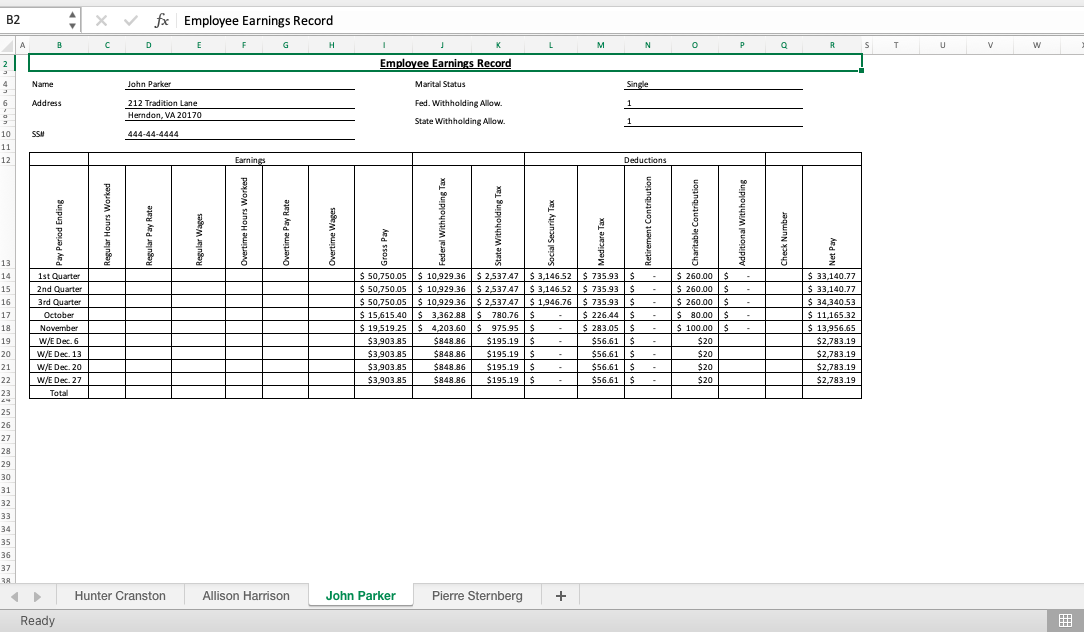Click the right sheet navigation arrow

point(36,595)
